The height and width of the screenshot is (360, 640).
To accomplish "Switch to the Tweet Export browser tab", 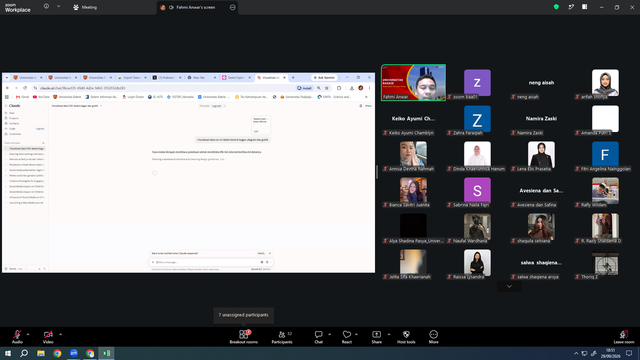I will 236,78.
